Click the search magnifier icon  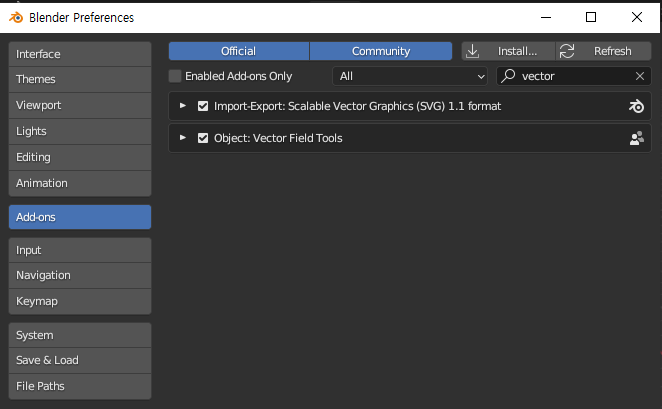tap(508, 76)
